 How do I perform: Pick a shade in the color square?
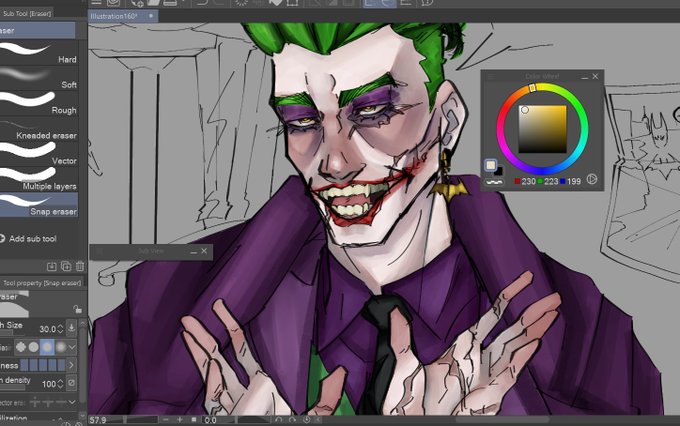pyautogui.click(x=543, y=129)
